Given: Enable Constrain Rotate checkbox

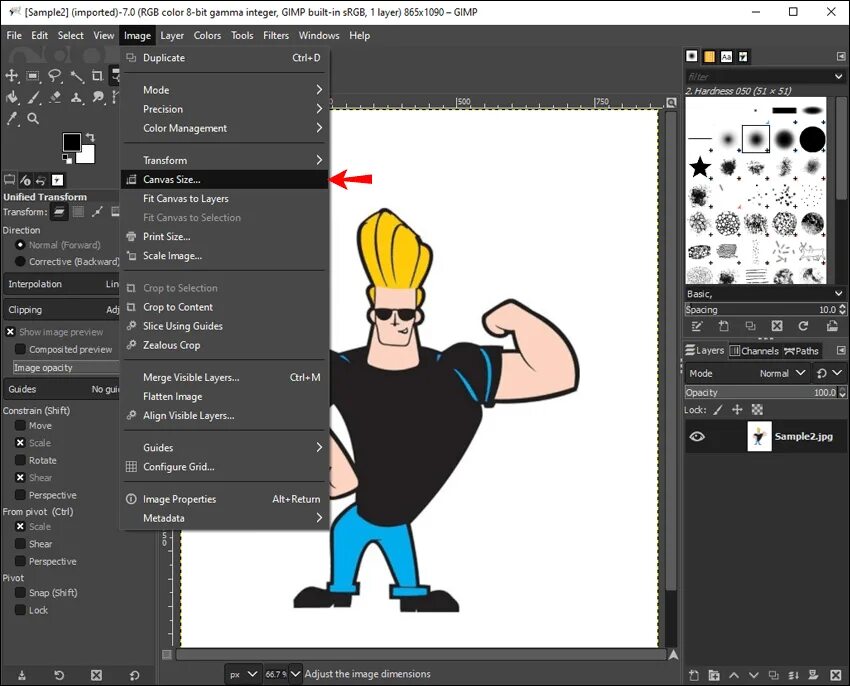Looking at the screenshot, I should pos(20,460).
